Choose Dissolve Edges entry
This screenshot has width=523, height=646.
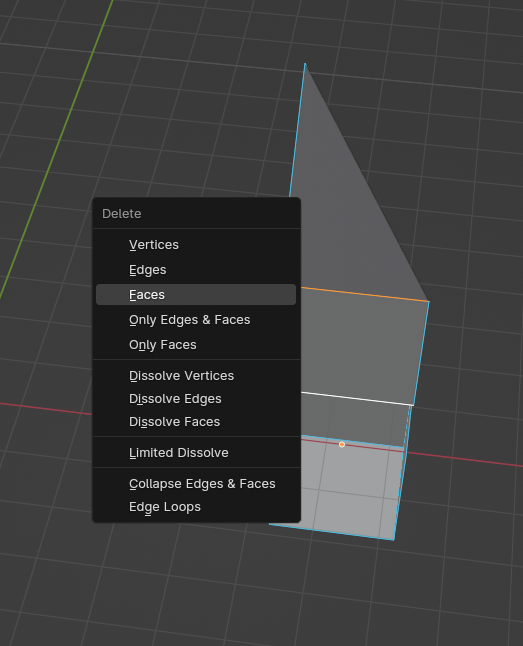(196, 399)
